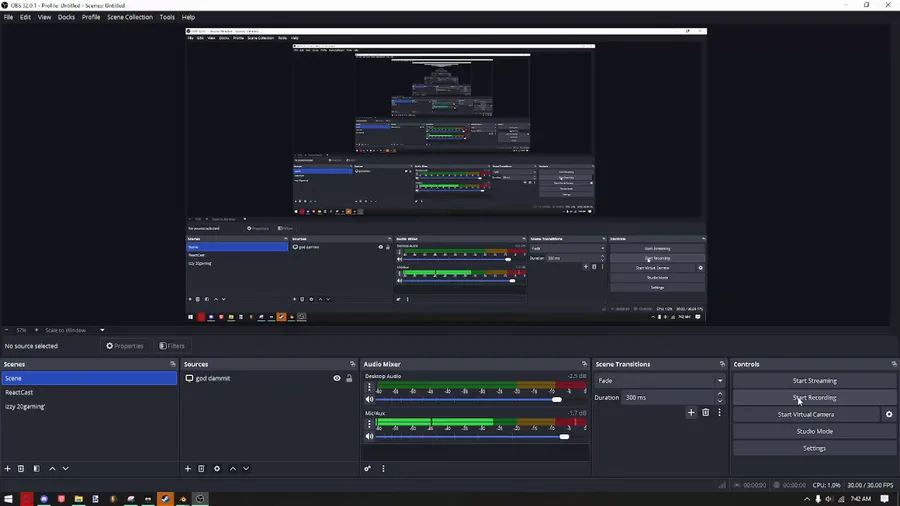Open the Docks menu
The height and width of the screenshot is (506, 900).
tap(66, 17)
